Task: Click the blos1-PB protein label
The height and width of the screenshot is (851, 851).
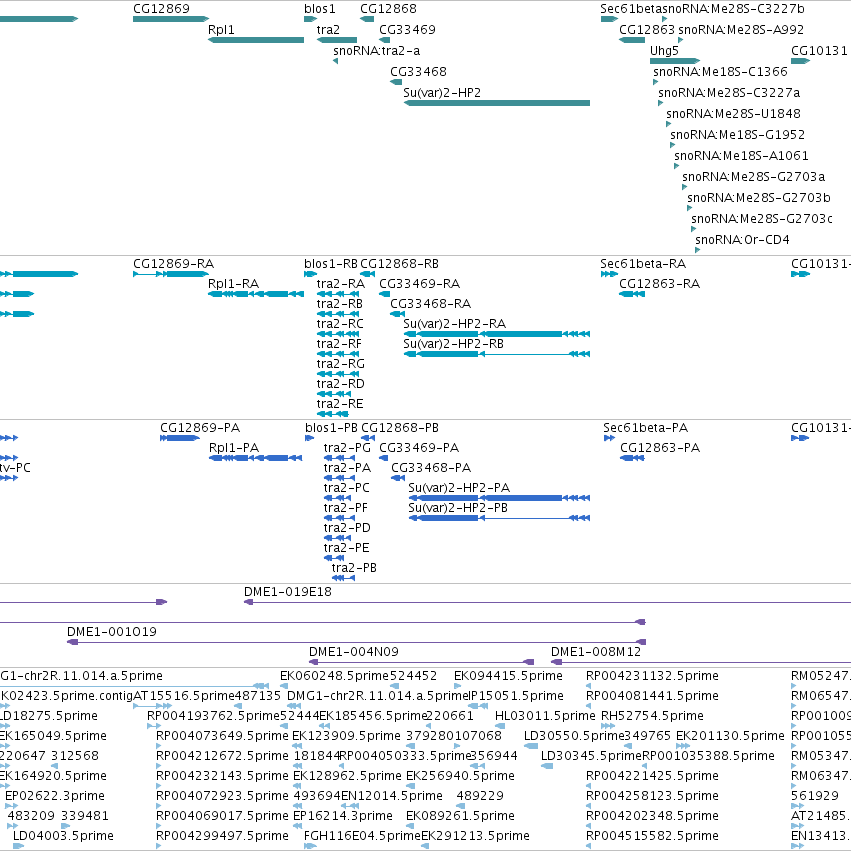Action: [x=331, y=428]
